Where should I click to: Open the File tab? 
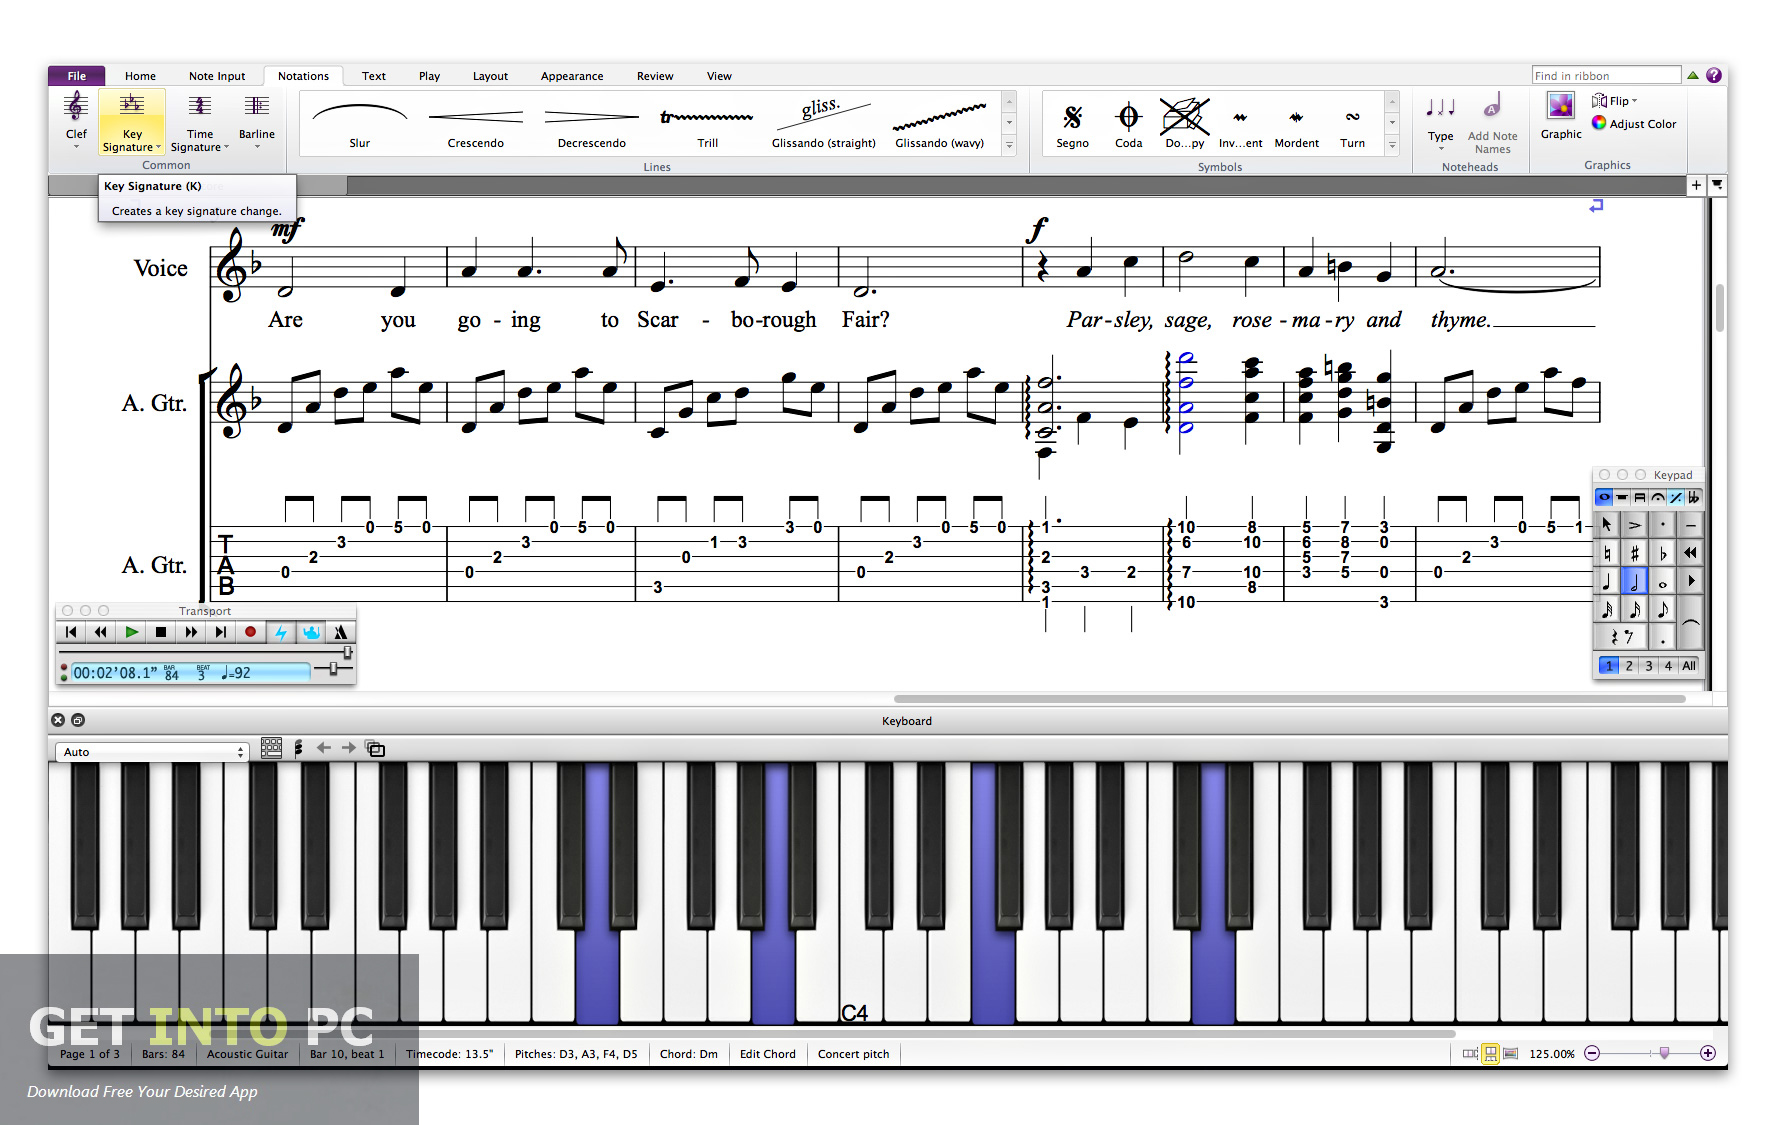[77, 76]
